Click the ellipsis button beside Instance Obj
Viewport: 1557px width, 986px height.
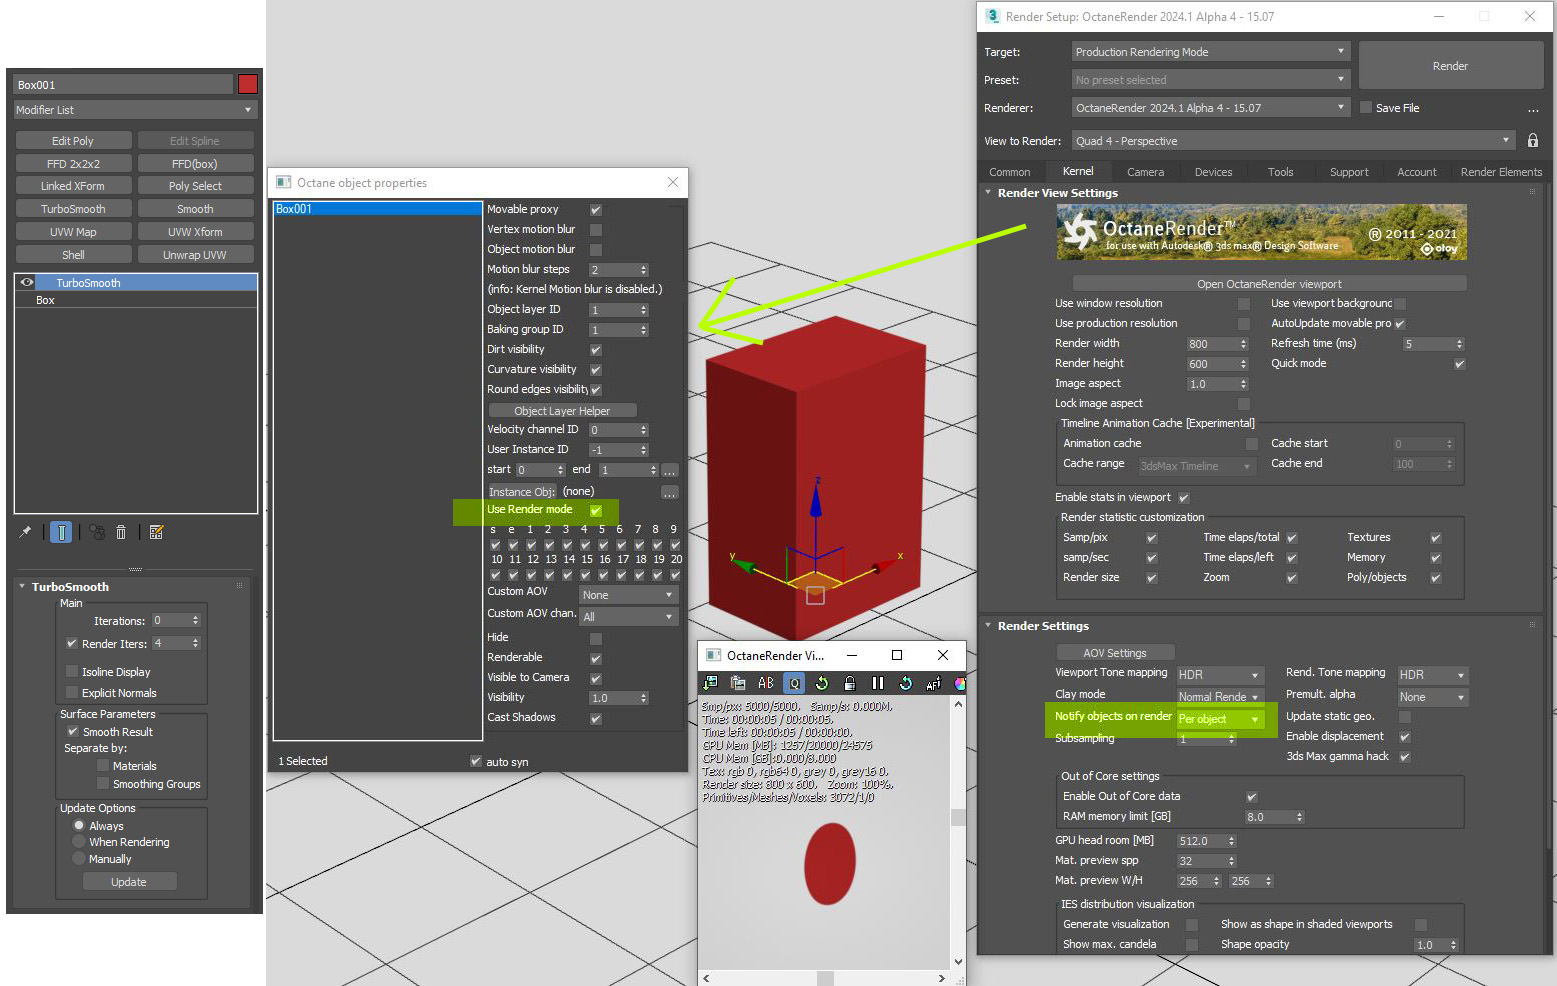coord(670,492)
